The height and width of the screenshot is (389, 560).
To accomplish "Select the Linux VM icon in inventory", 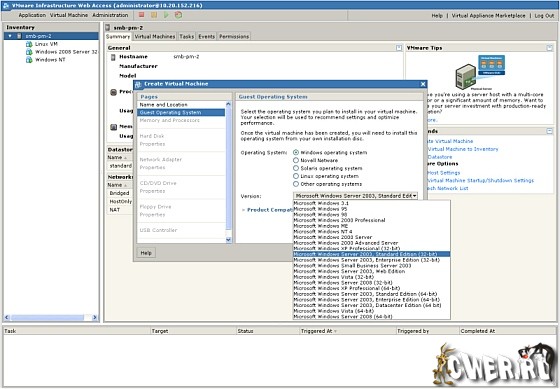I will 29,44.
